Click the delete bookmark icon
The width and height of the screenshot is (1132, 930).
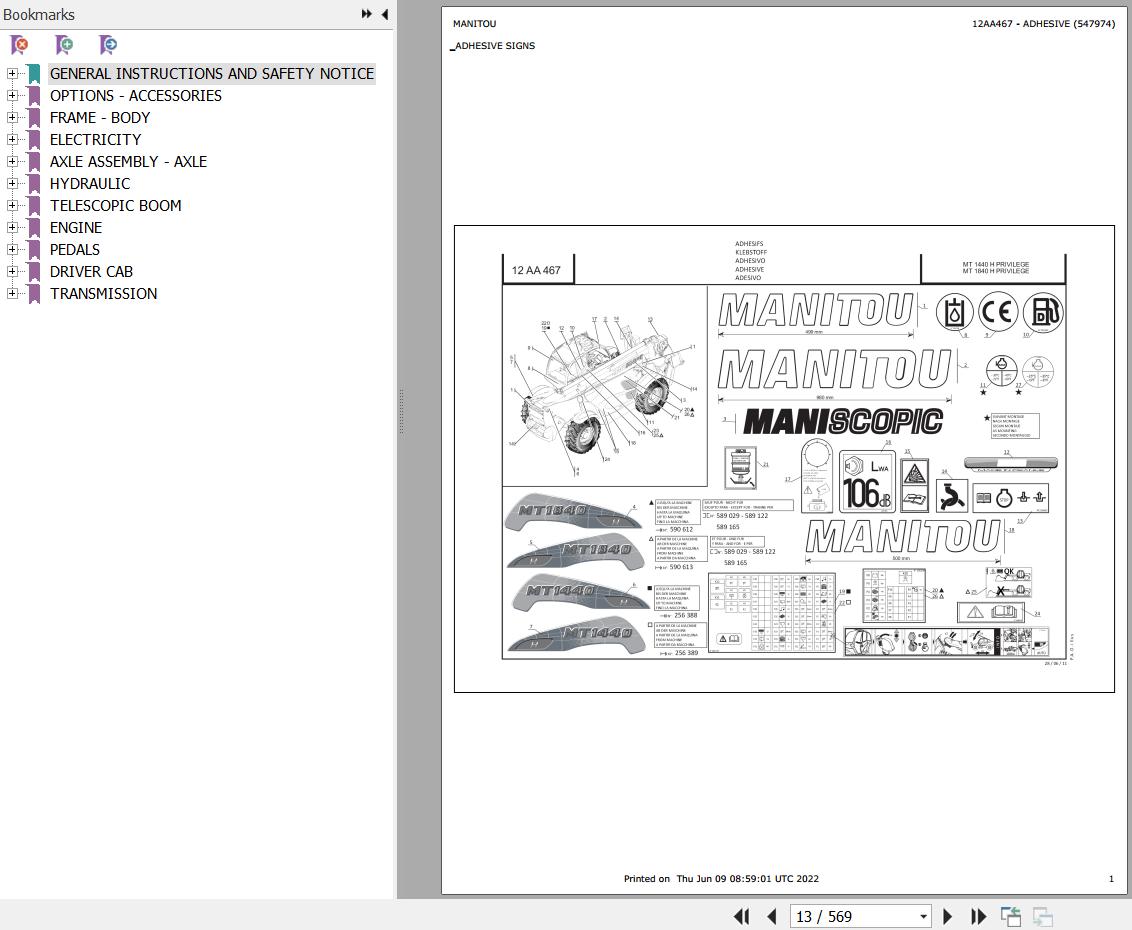[19, 45]
